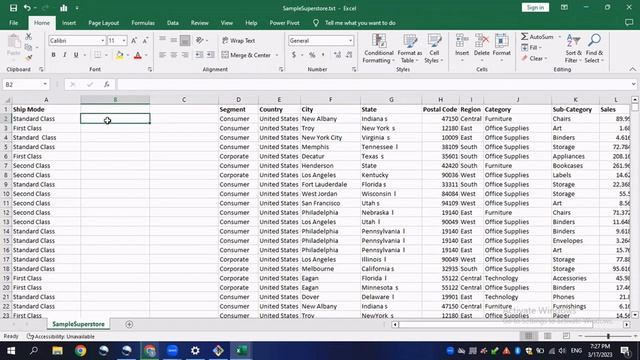640x360 pixels.
Task: Apply the red font color
Action: click(x=138, y=55)
